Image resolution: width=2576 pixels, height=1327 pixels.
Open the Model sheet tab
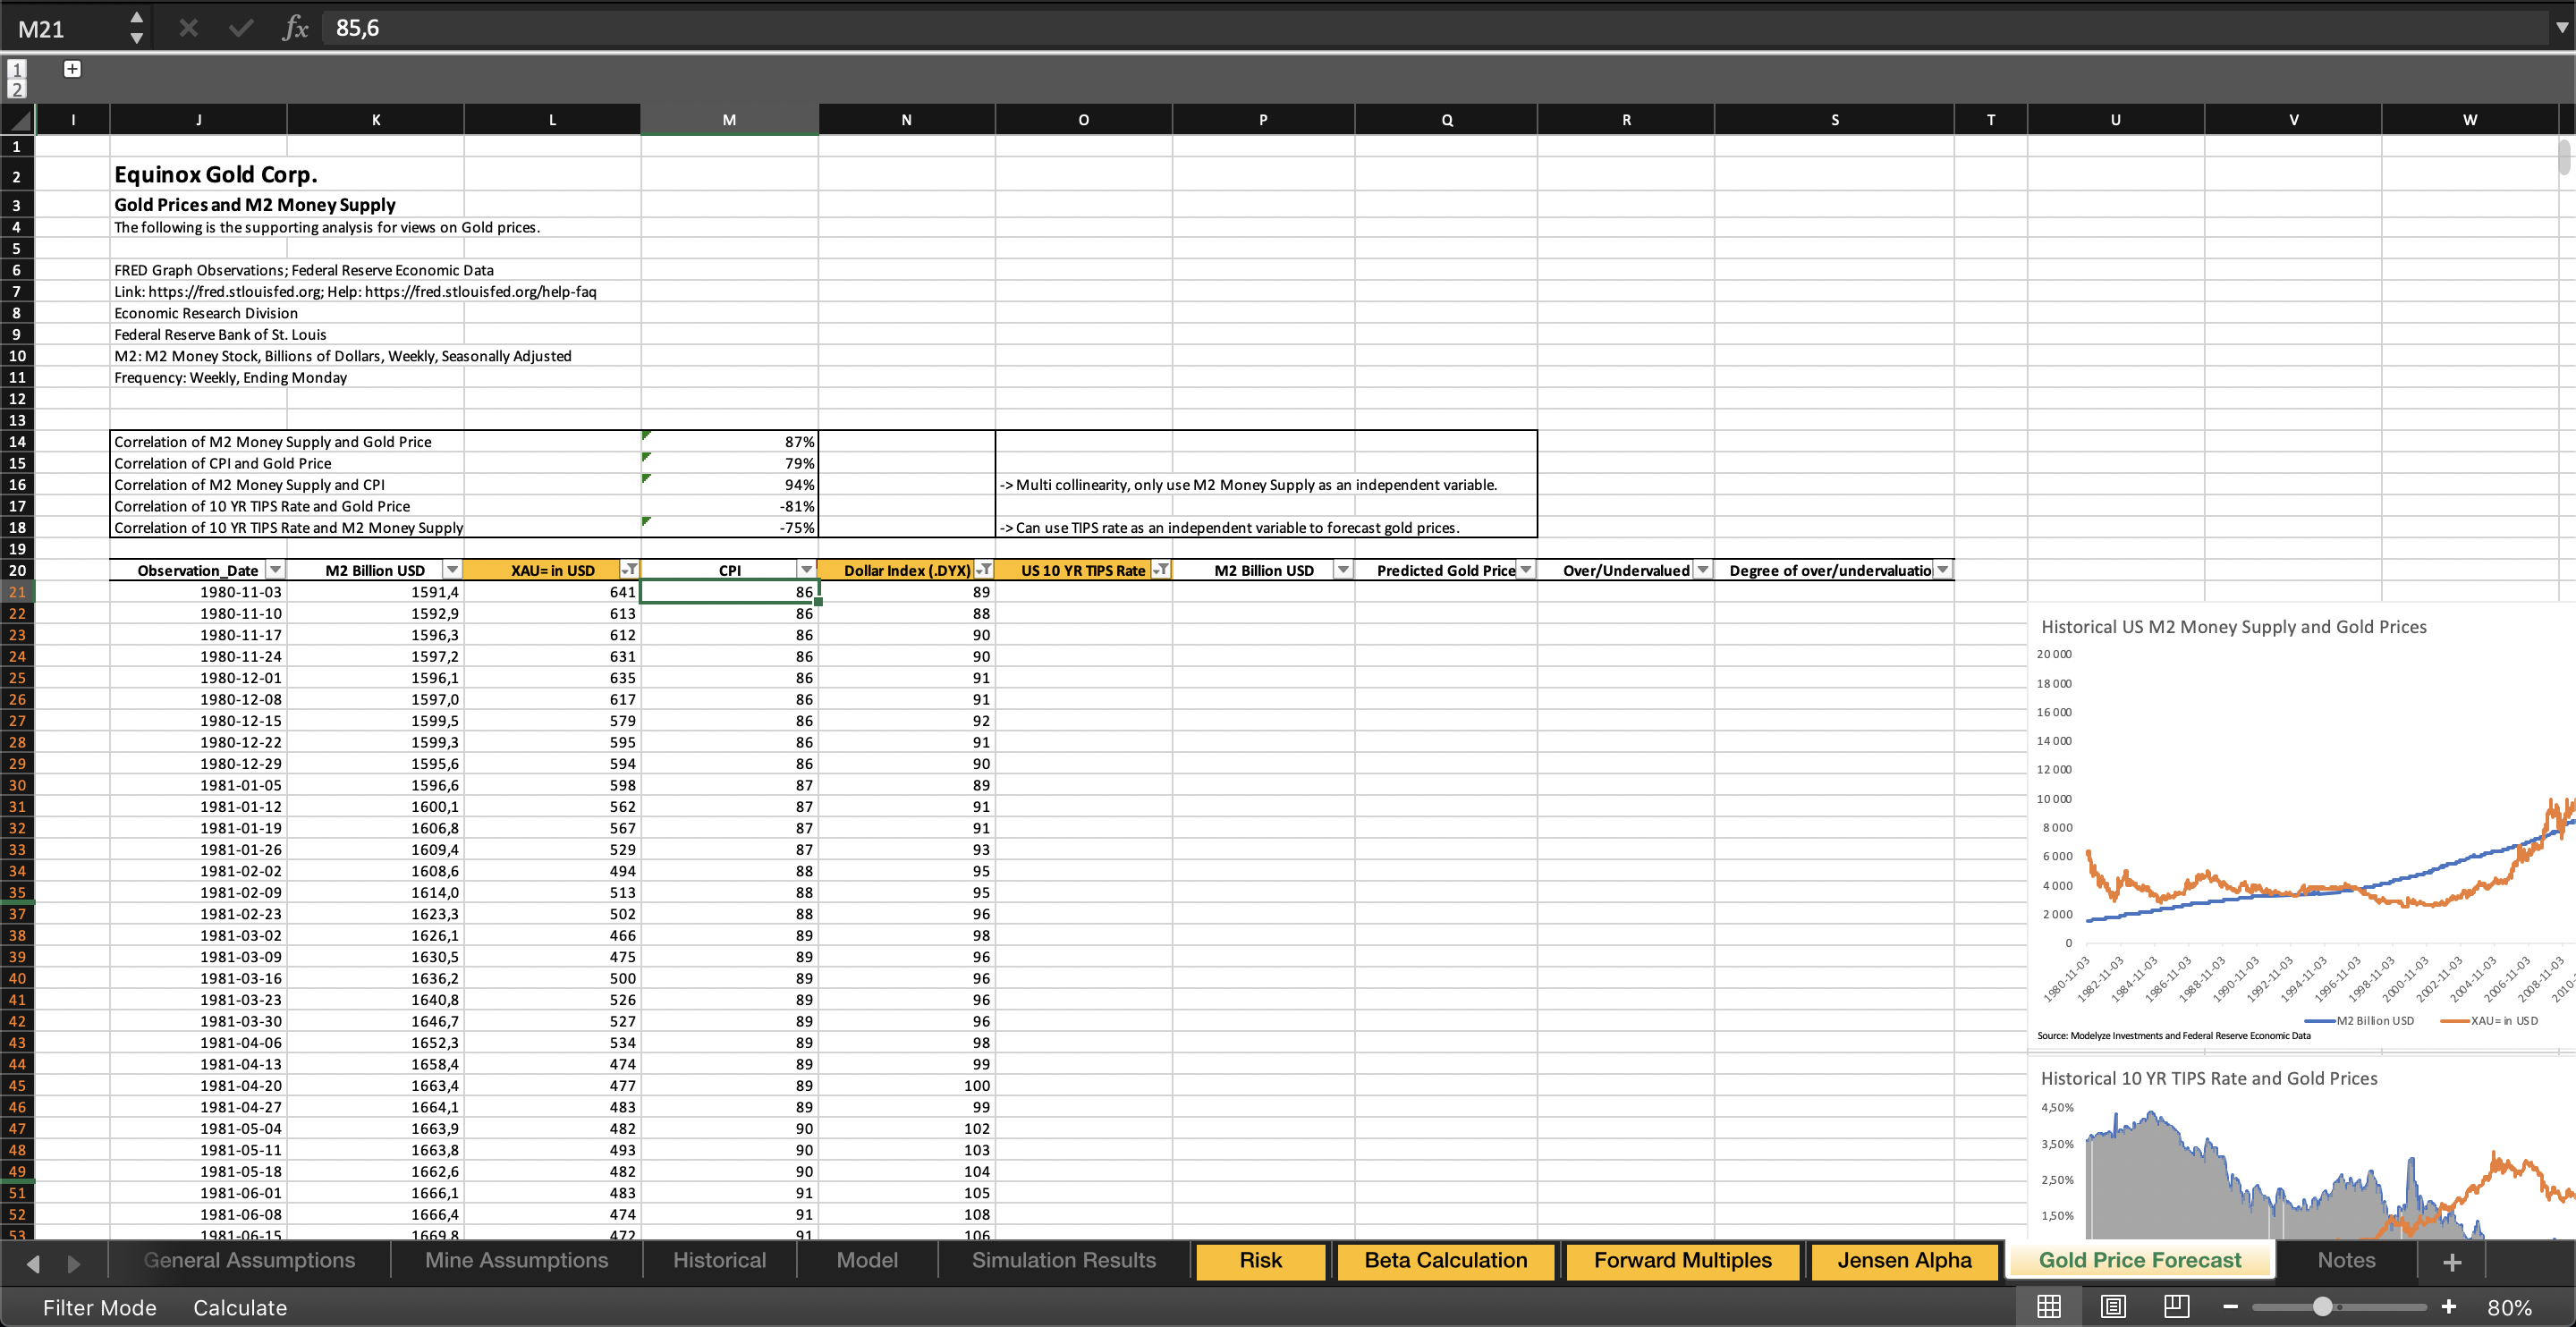tap(867, 1260)
